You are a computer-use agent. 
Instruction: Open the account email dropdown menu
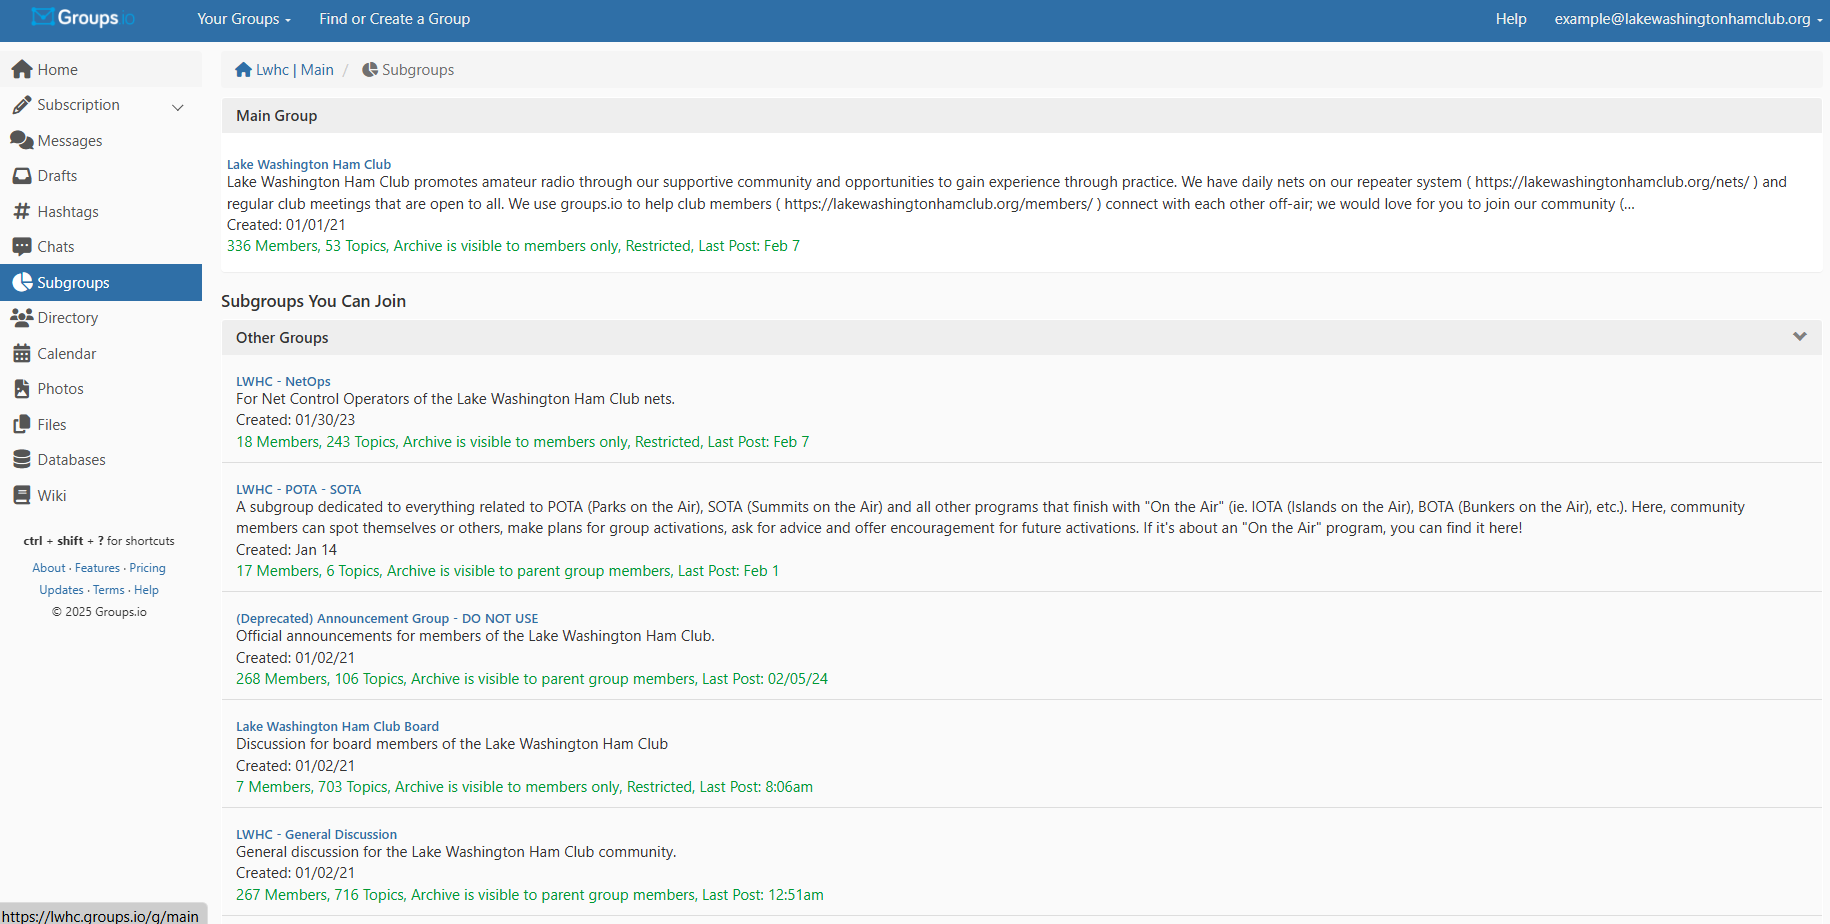pos(1688,19)
